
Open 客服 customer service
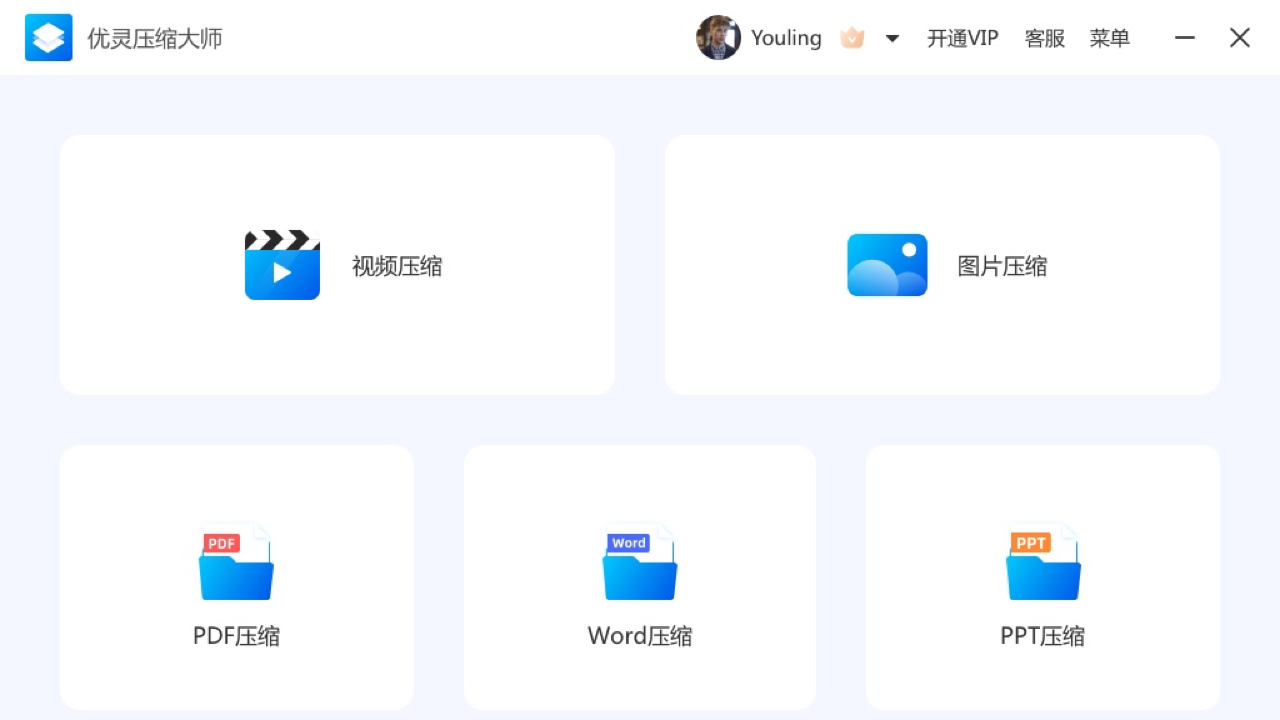(x=1044, y=38)
